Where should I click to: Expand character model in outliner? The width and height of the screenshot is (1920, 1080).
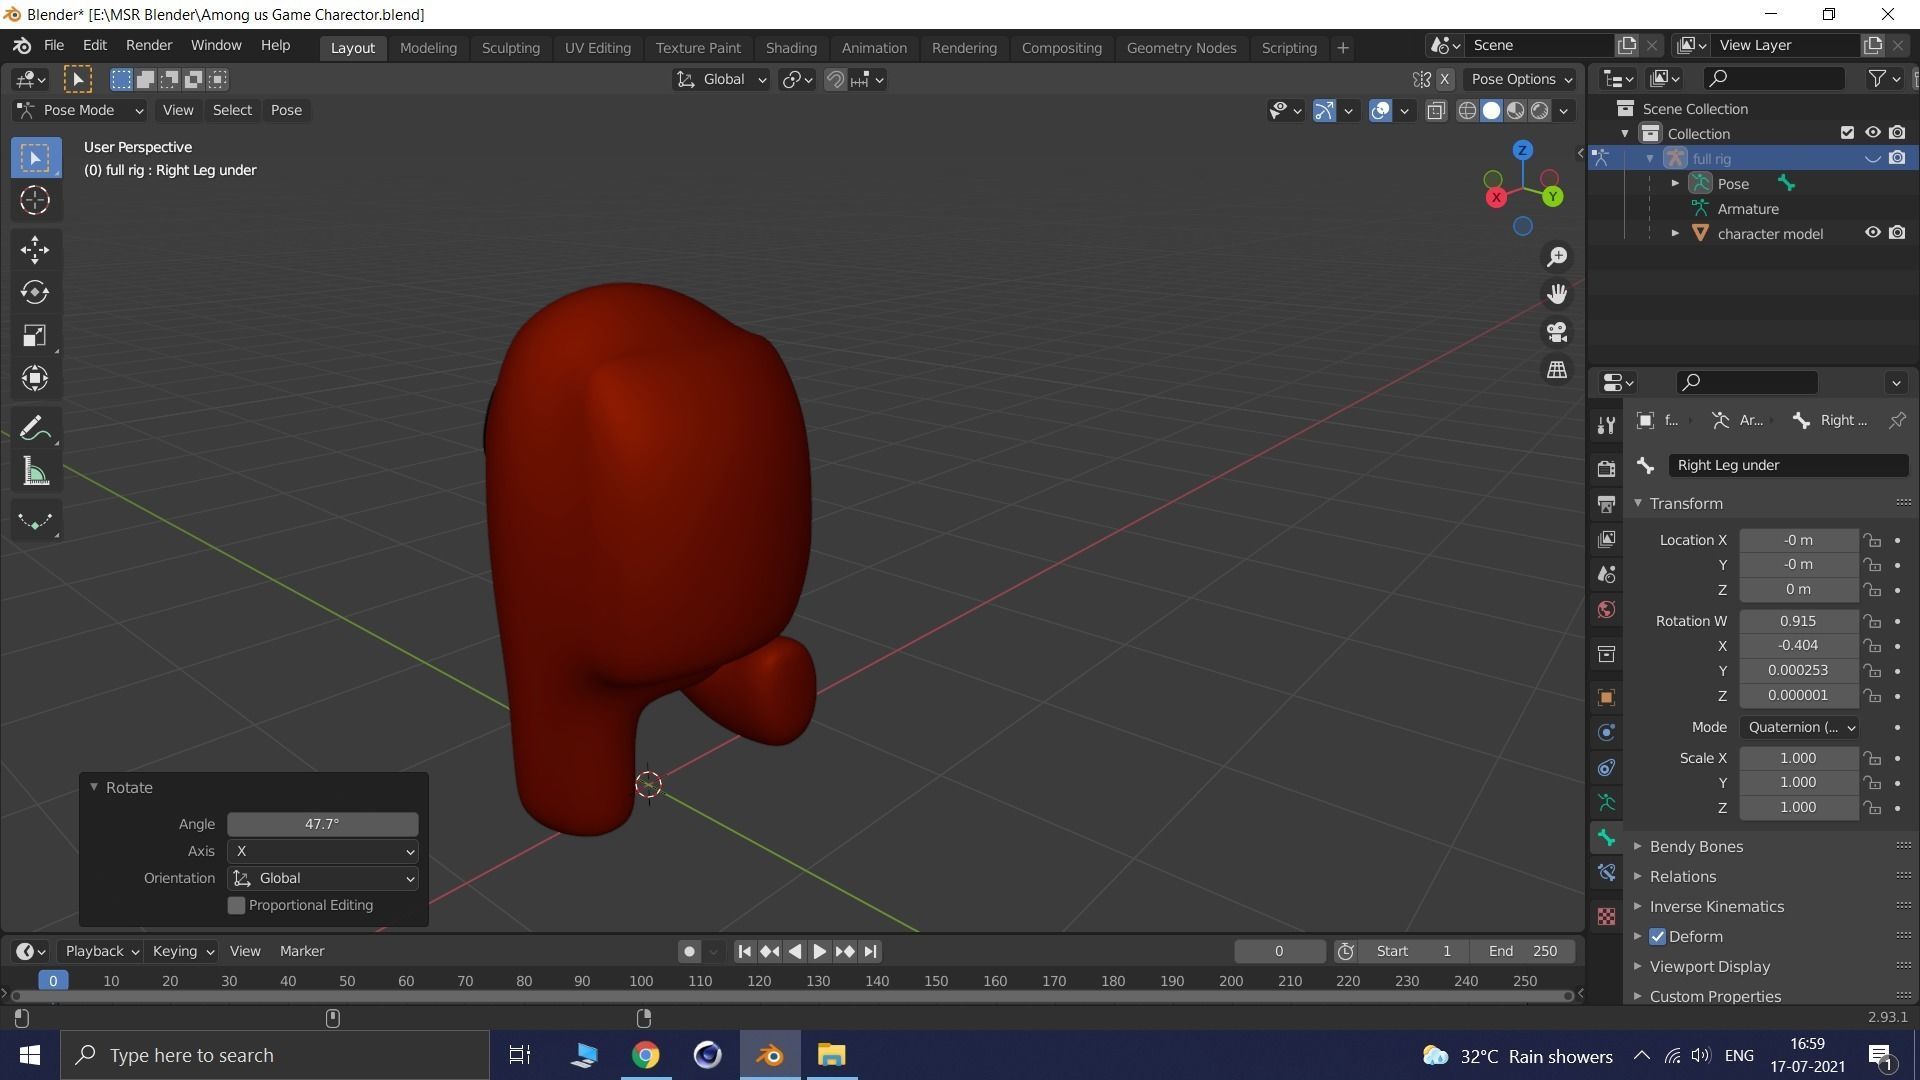point(1675,233)
